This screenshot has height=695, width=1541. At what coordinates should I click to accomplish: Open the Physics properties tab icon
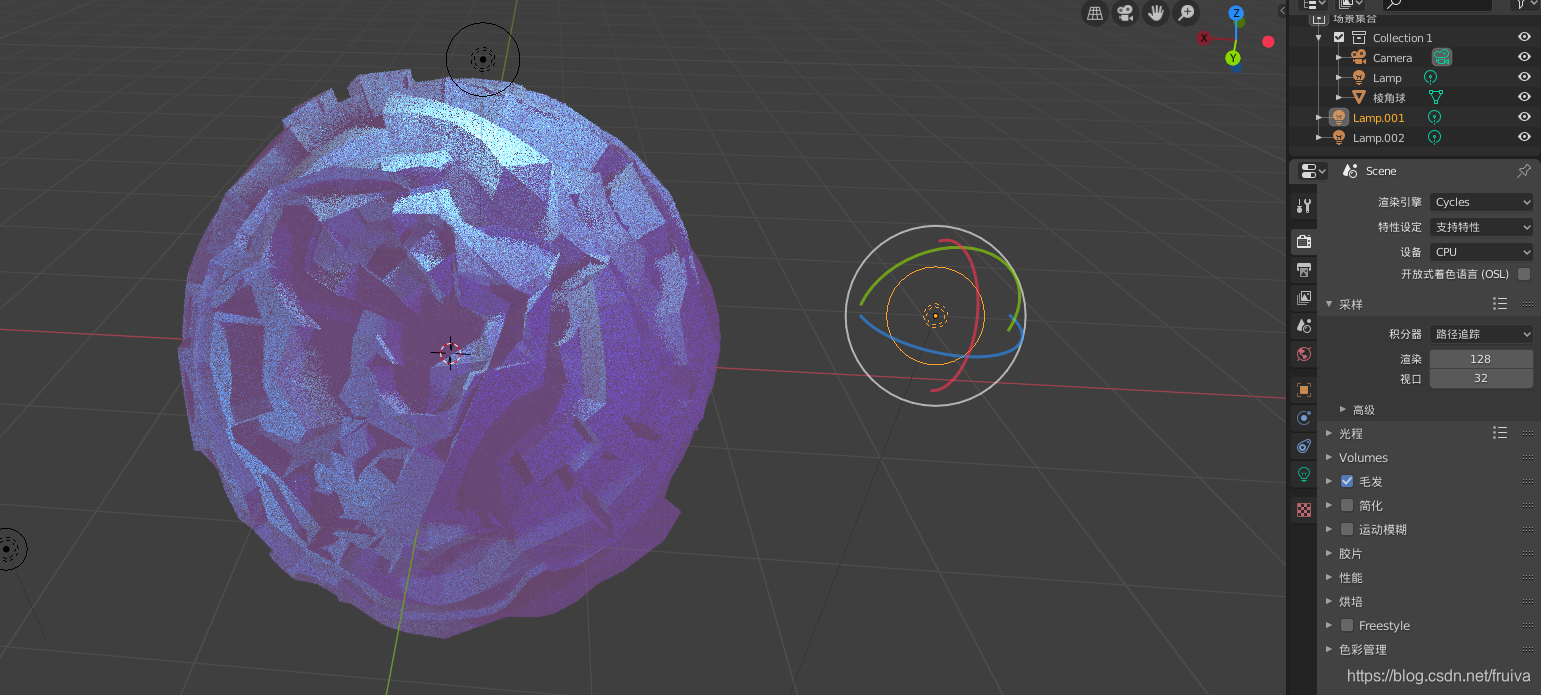tap(1304, 418)
